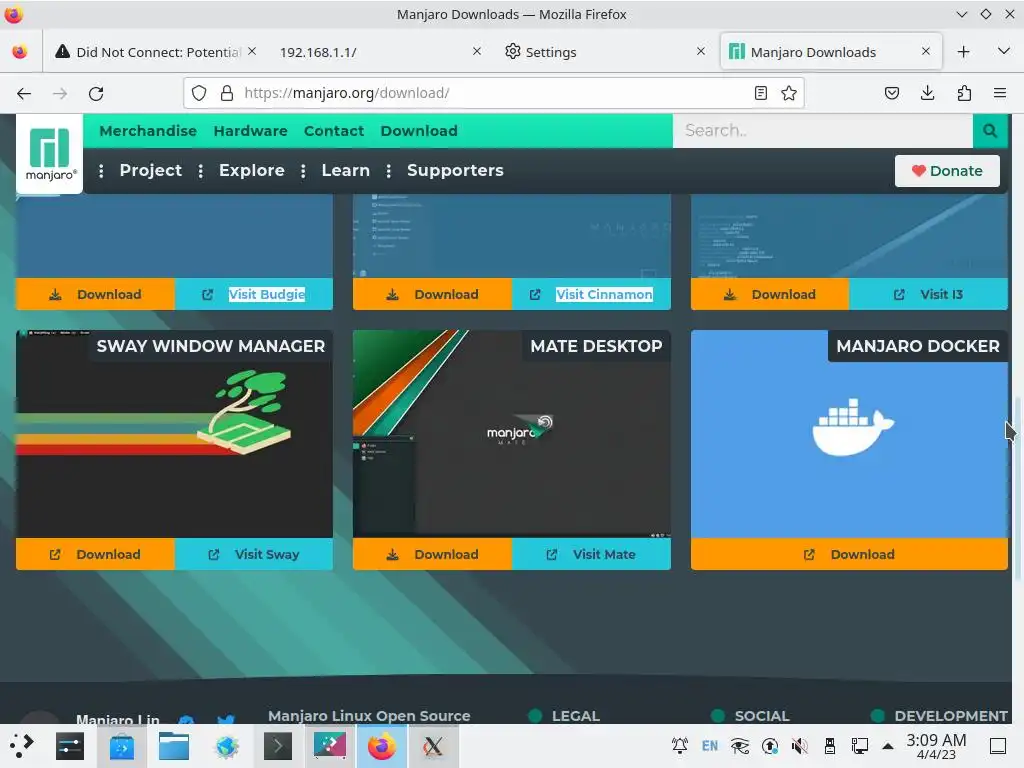The image size is (1024, 768).
Task: Click the page vertical scrollbar thumb
Action: [1017, 487]
